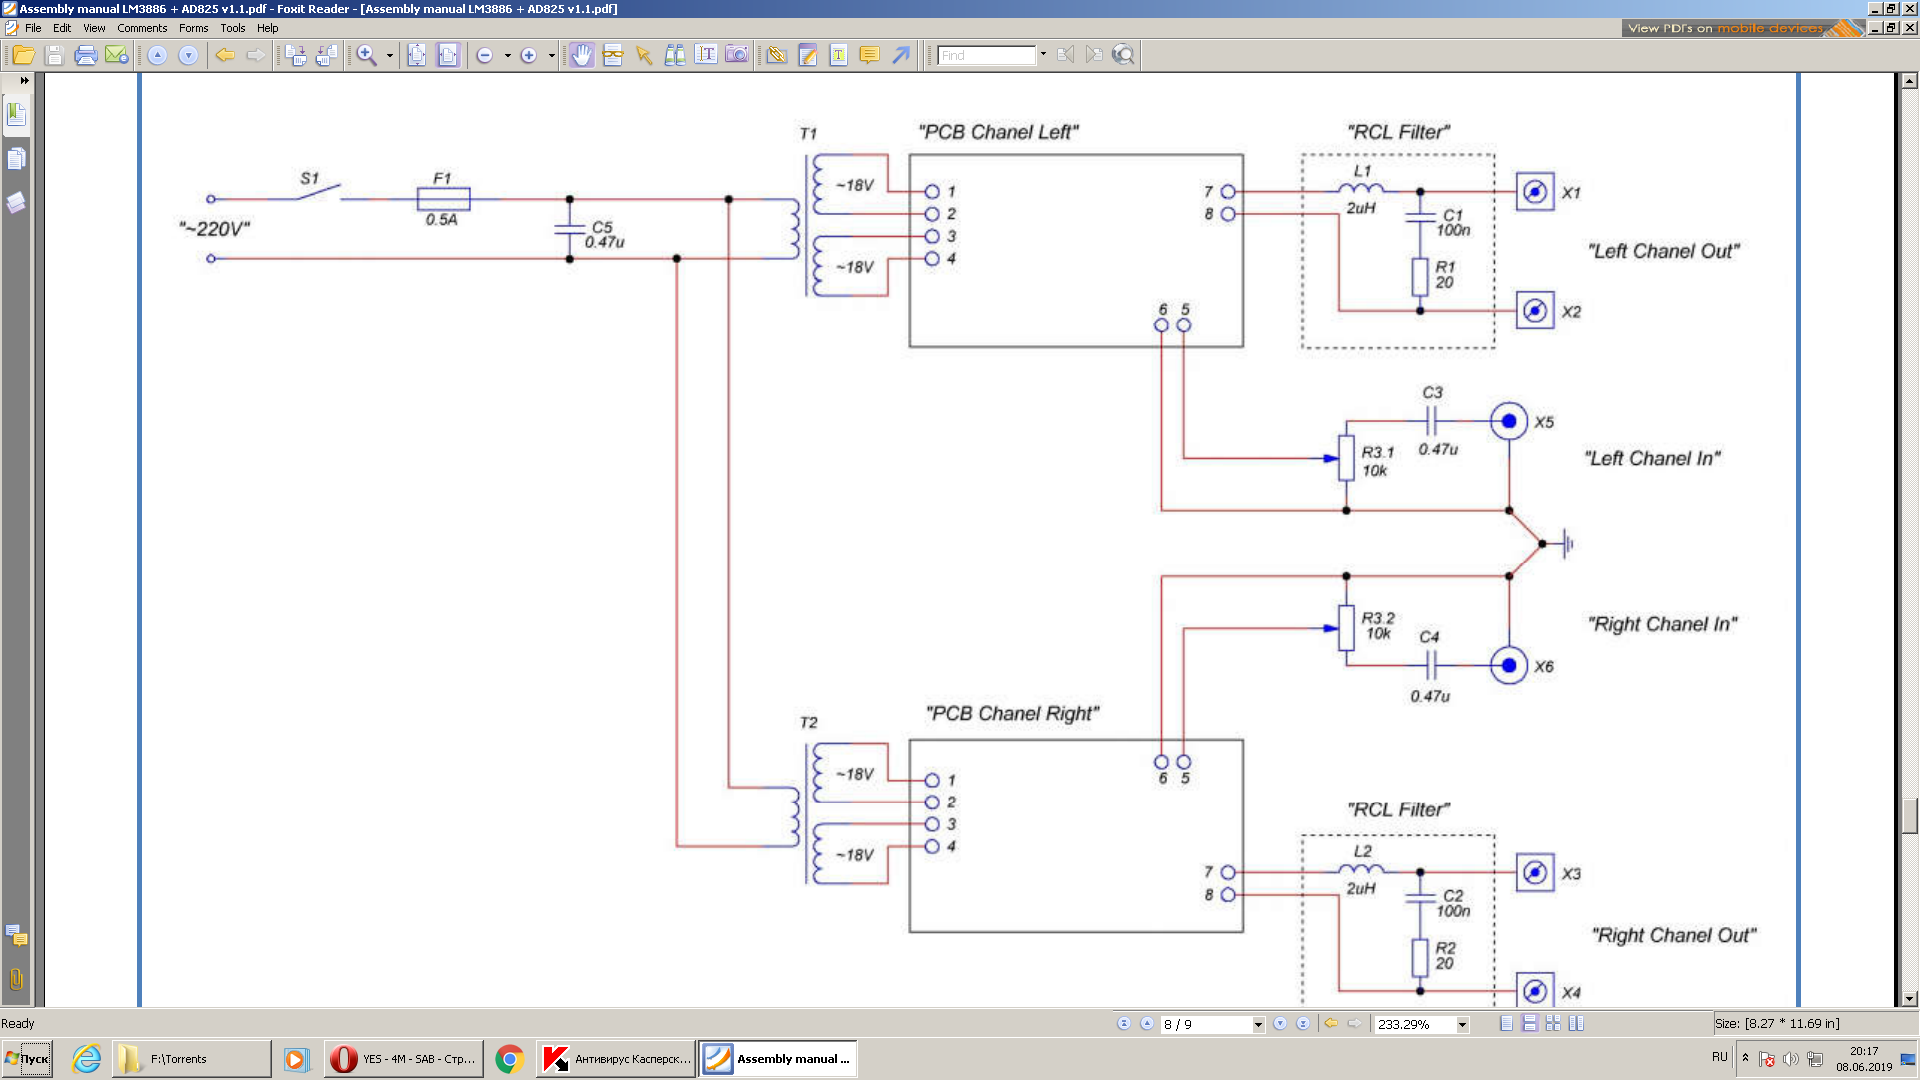Open the Edit menu
The width and height of the screenshot is (1920, 1080).
click(x=62, y=28)
